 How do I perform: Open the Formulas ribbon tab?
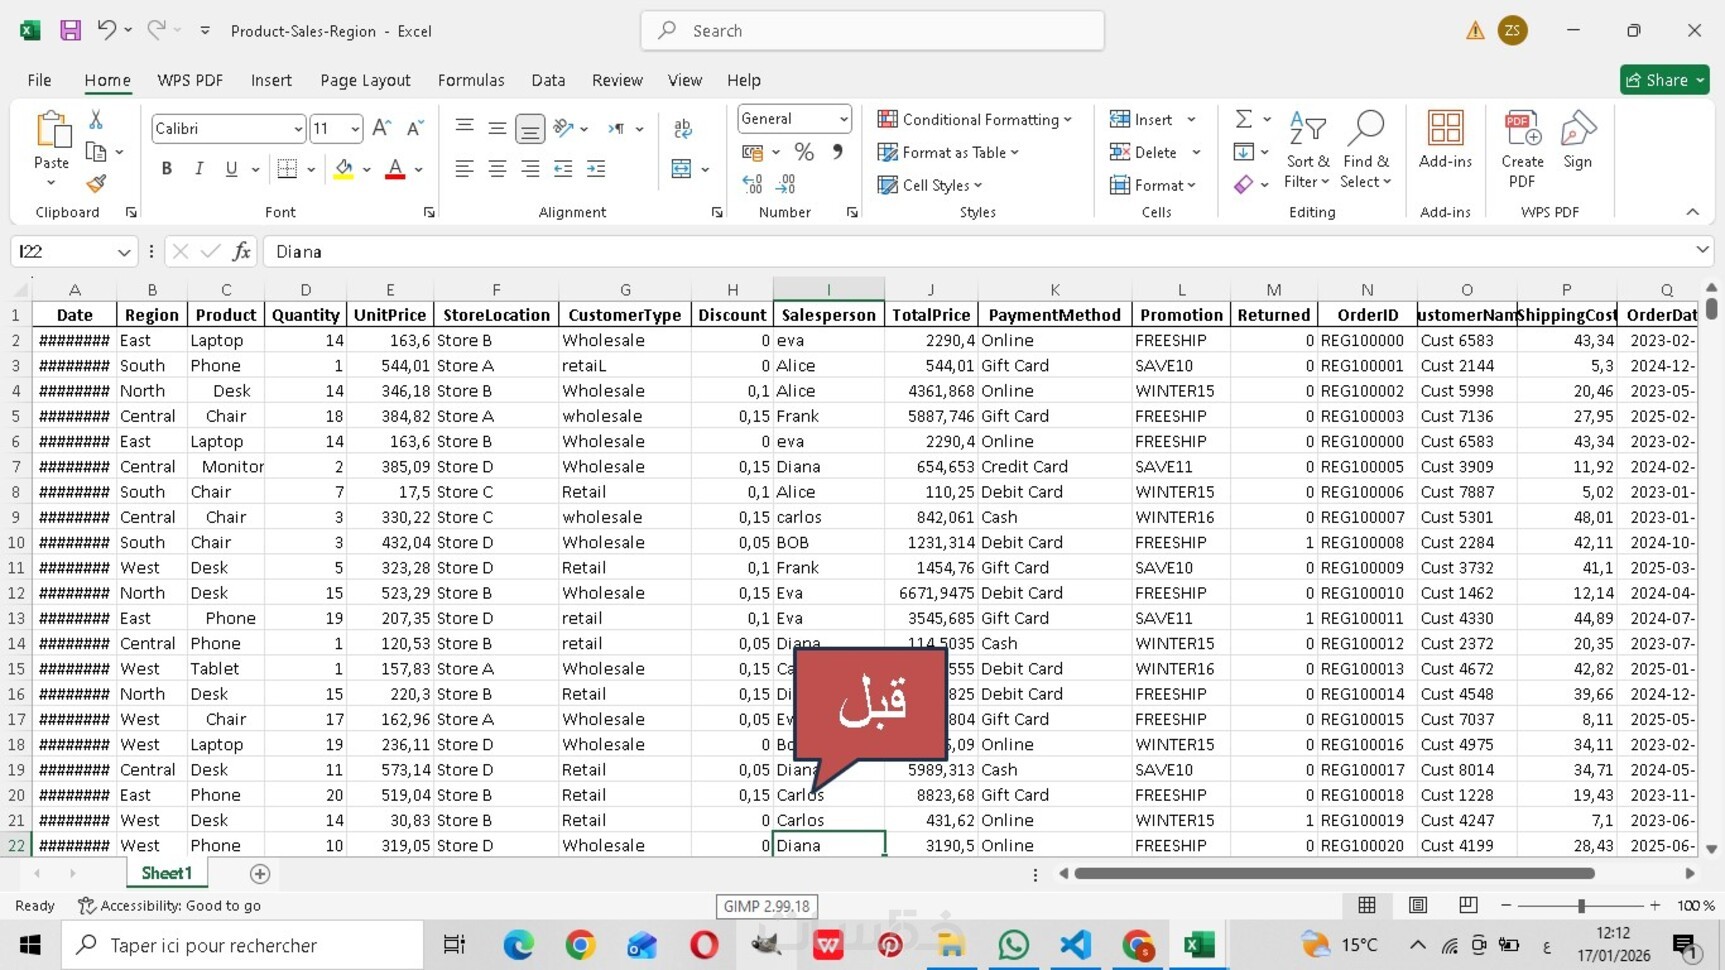[x=470, y=80]
